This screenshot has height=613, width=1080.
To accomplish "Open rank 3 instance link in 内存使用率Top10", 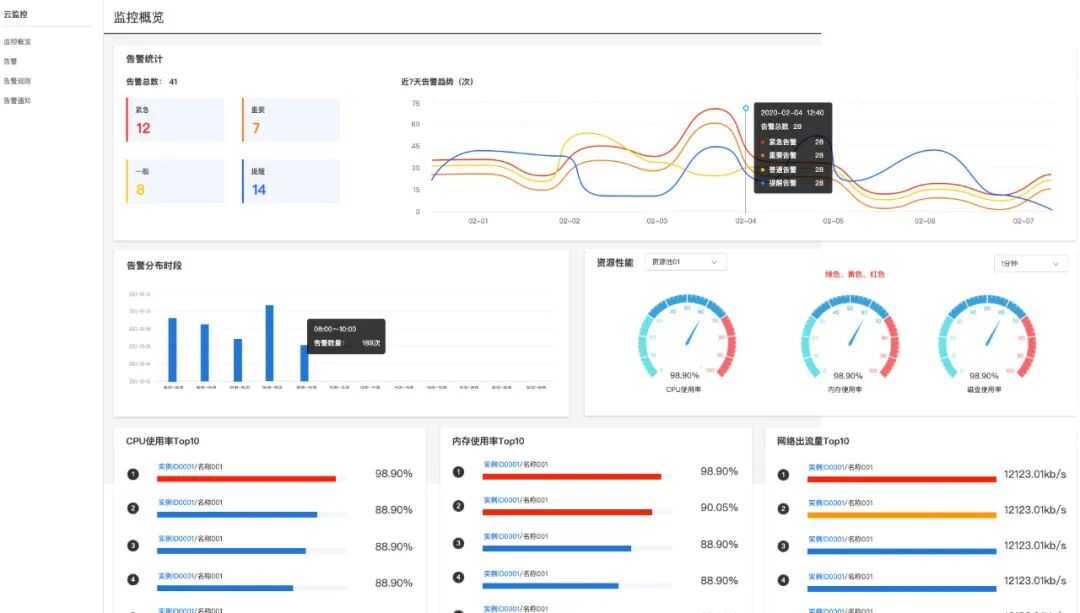I will pos(501,536).
